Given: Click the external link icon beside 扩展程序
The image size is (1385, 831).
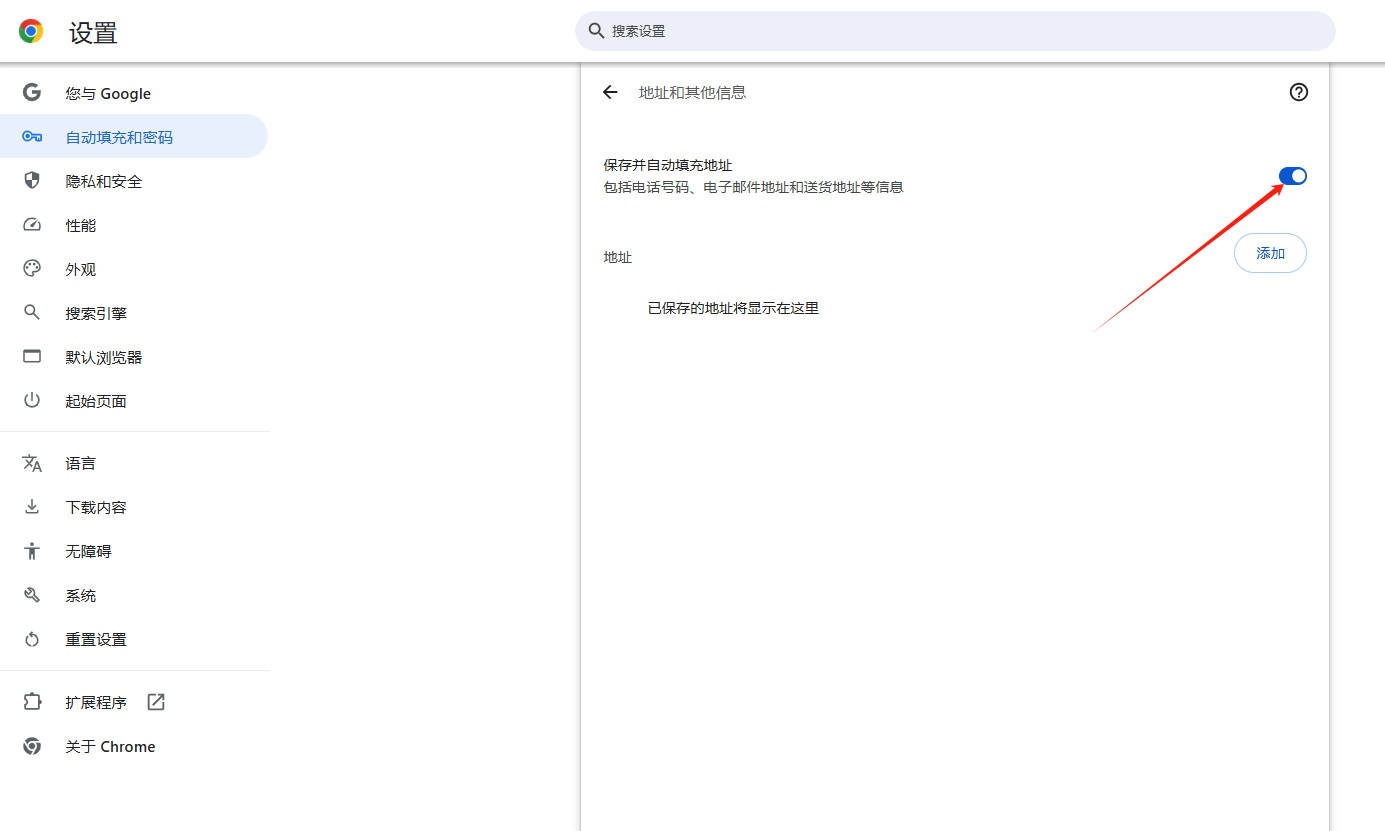Looking at the screenshot, I should (156, 702).
